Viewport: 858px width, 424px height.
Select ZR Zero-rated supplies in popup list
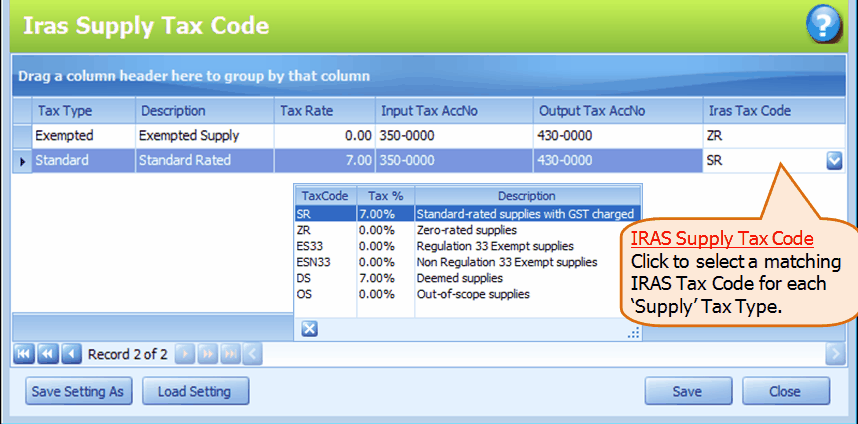(468, 230)
